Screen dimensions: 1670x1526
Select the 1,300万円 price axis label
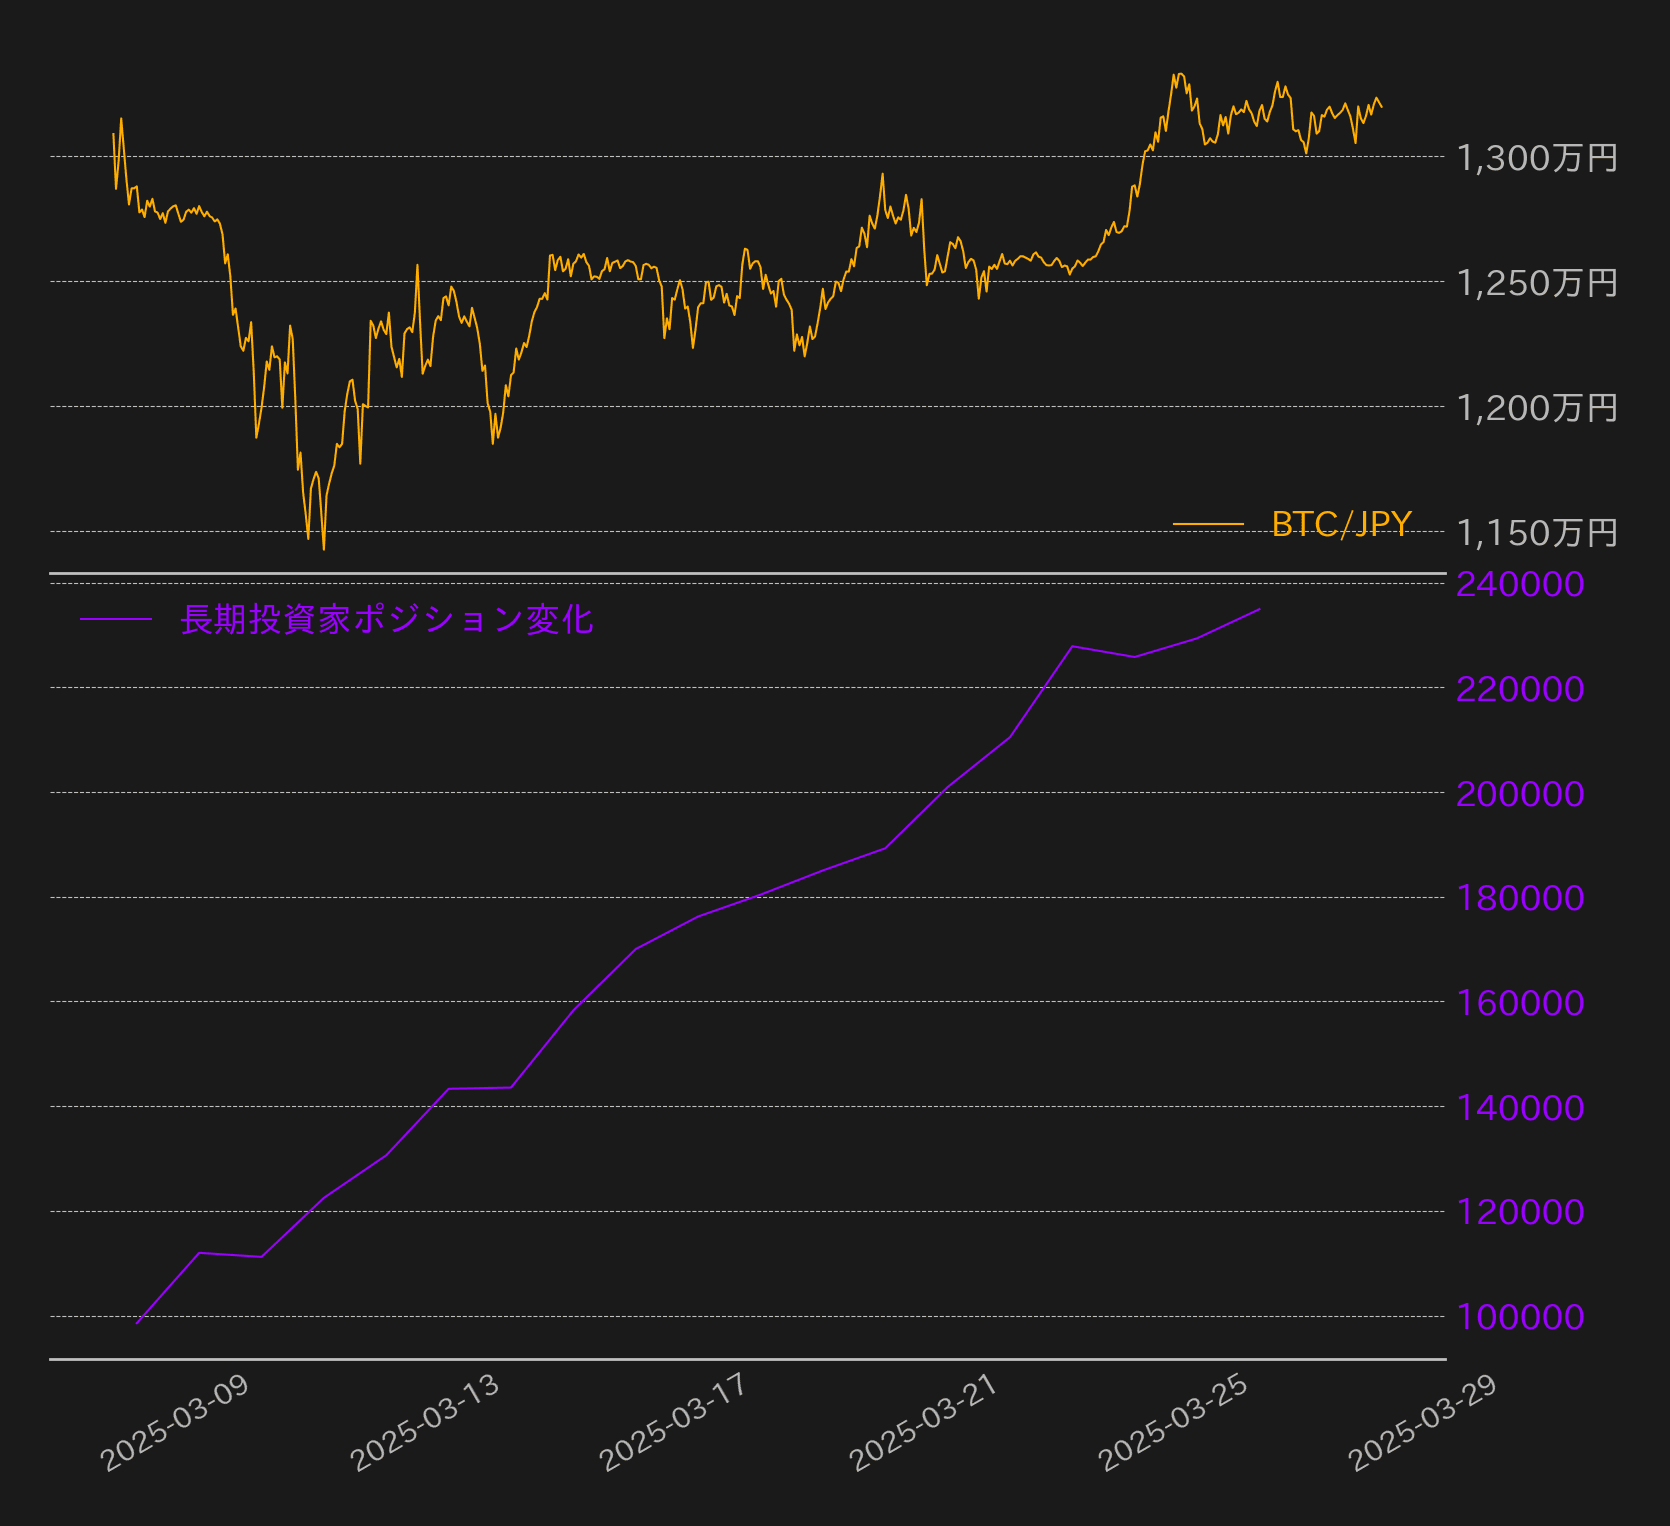click(1537, 158)
